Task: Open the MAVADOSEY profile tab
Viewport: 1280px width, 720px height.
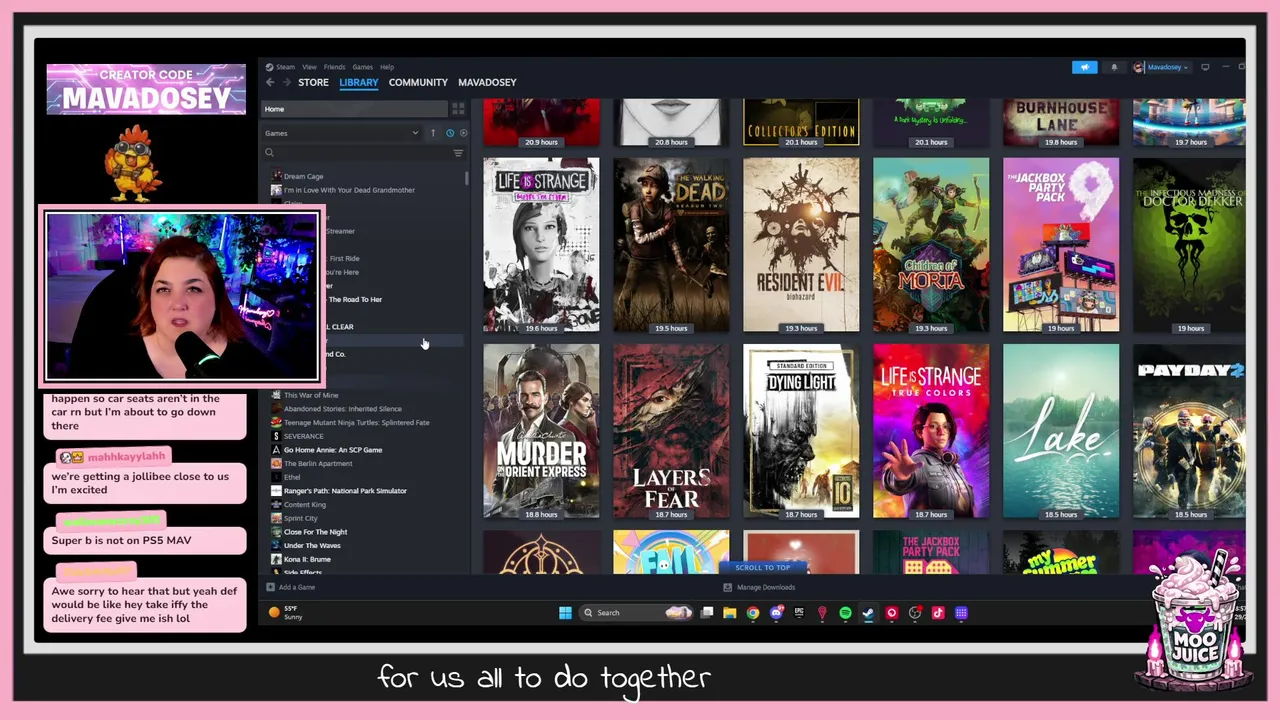Action: 487,82
